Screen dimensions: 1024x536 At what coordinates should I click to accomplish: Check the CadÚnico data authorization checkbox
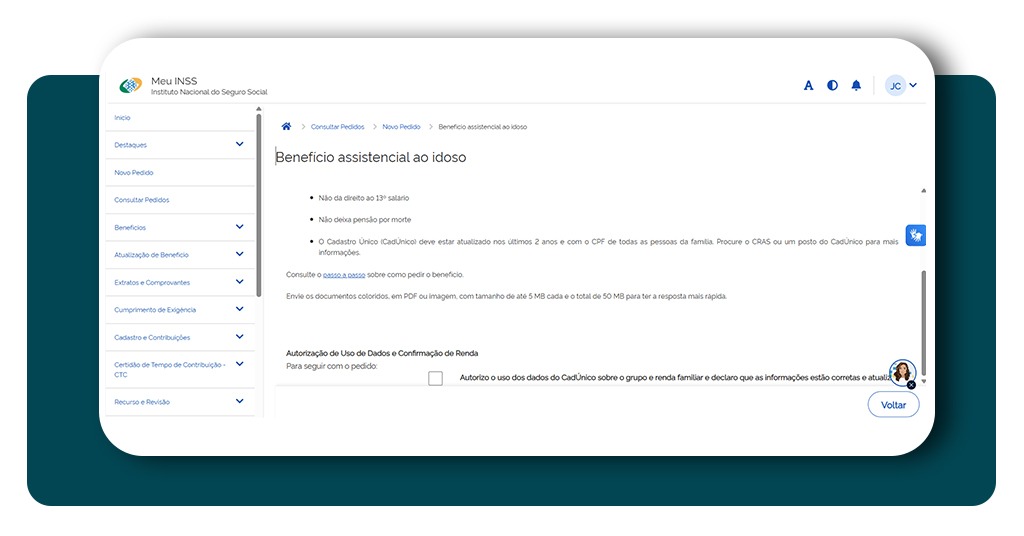click(x=436, y=378)
